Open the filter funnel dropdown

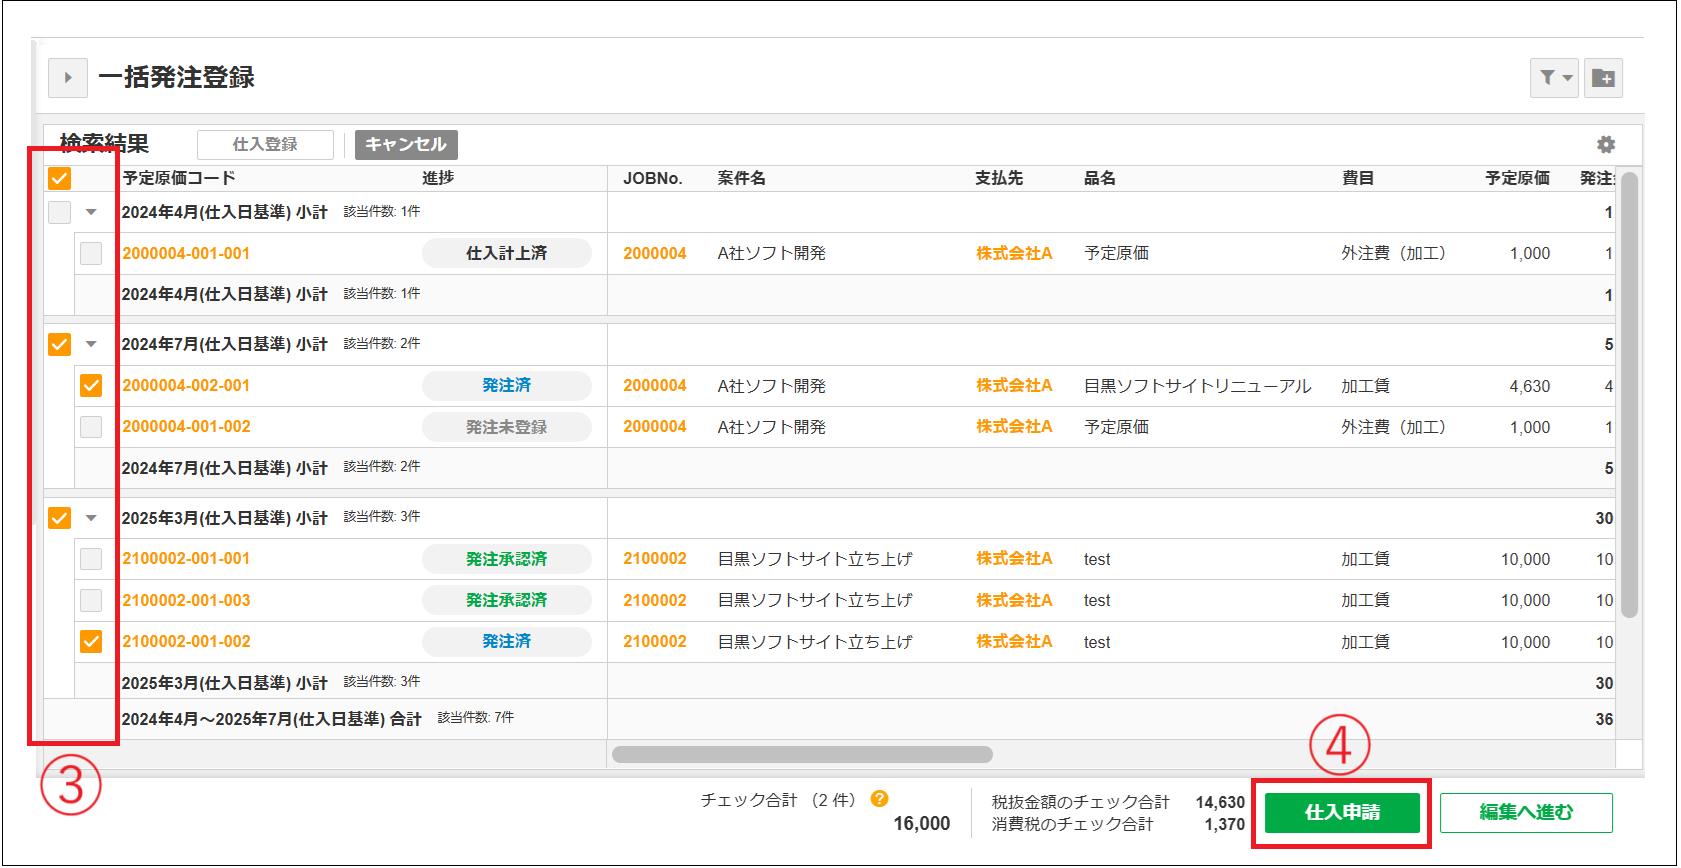point(1554,78)
